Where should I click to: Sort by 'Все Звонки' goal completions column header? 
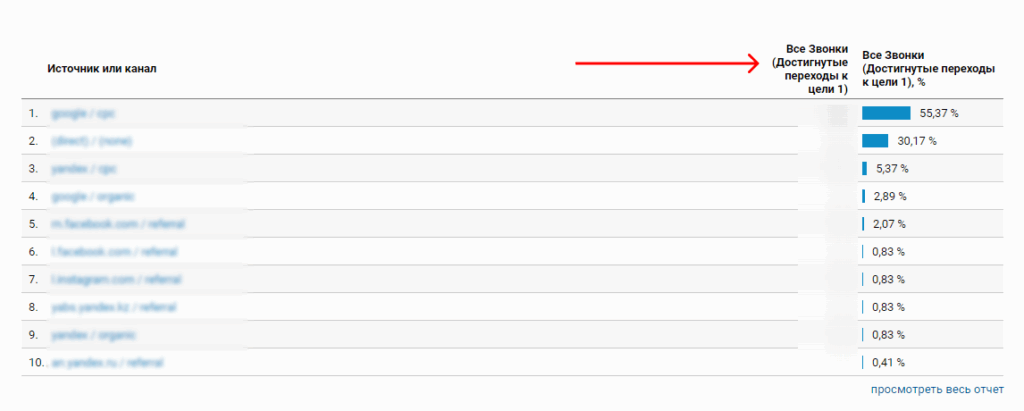click(810, 69)
